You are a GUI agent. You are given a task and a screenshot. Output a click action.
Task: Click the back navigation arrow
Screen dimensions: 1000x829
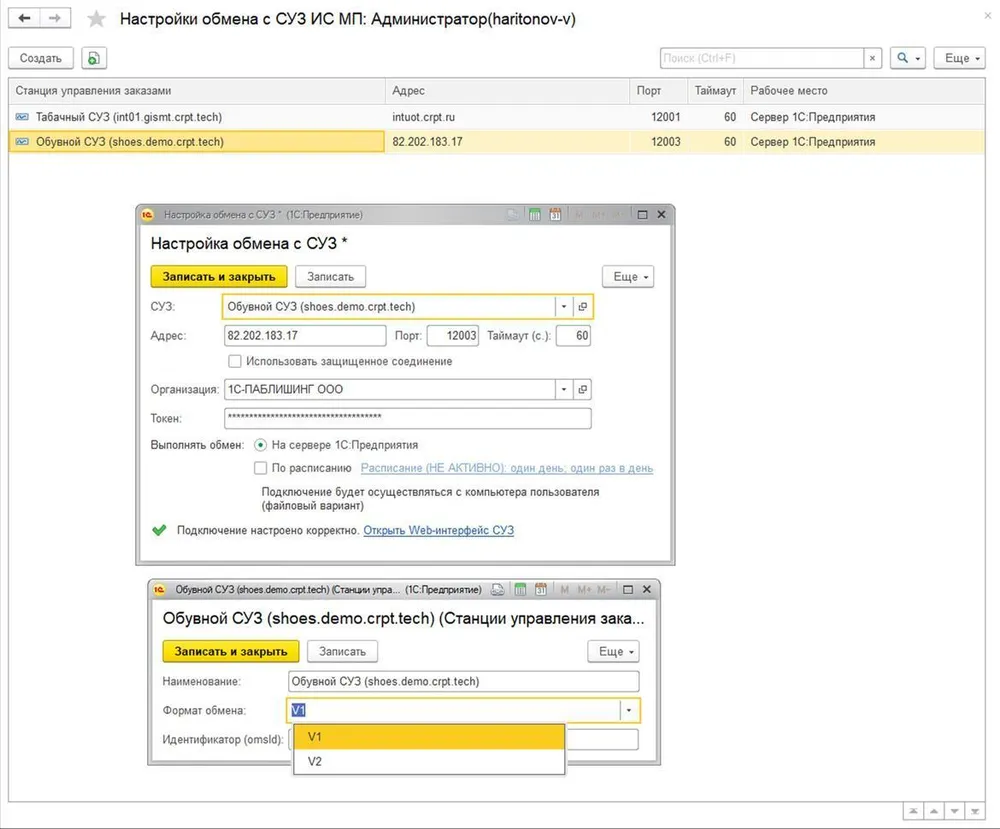pyautogui.click(x=24, y=18)
